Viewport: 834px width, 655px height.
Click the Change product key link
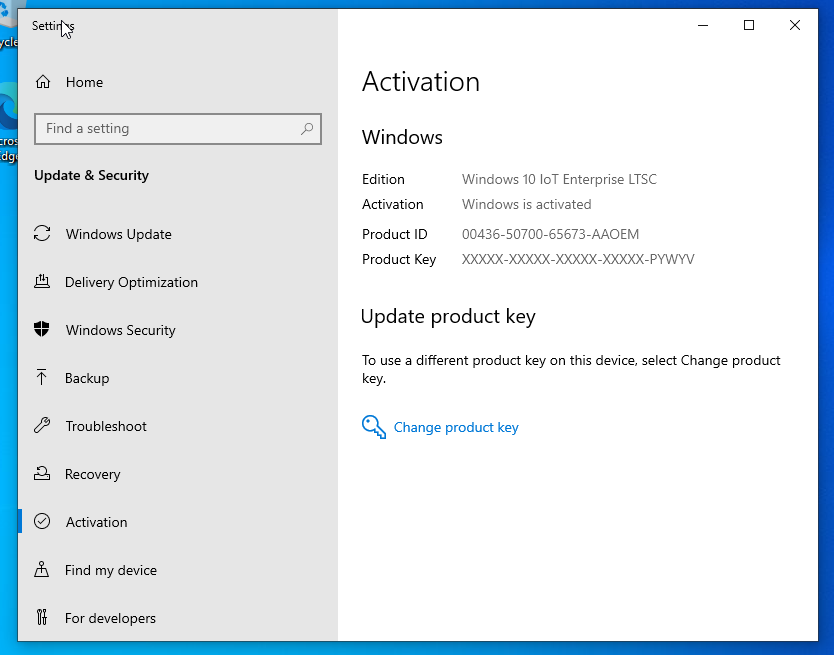456,427
